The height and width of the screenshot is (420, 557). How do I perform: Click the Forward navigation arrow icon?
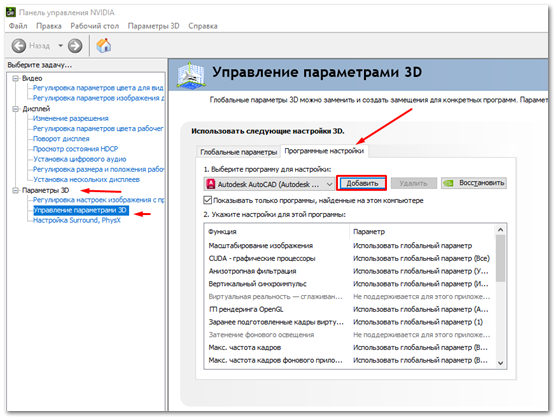(x=75, y=46)
